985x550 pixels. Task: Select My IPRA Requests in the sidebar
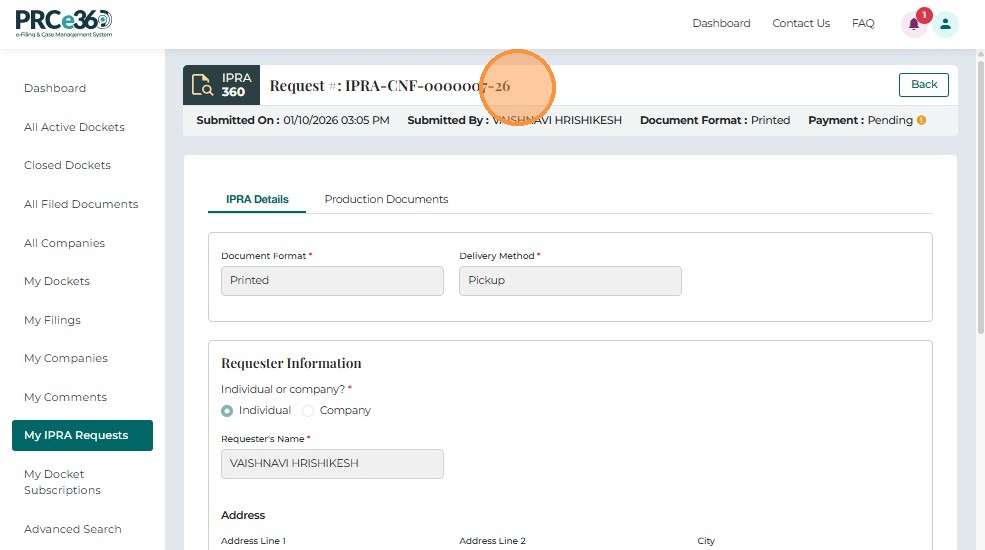82,435
